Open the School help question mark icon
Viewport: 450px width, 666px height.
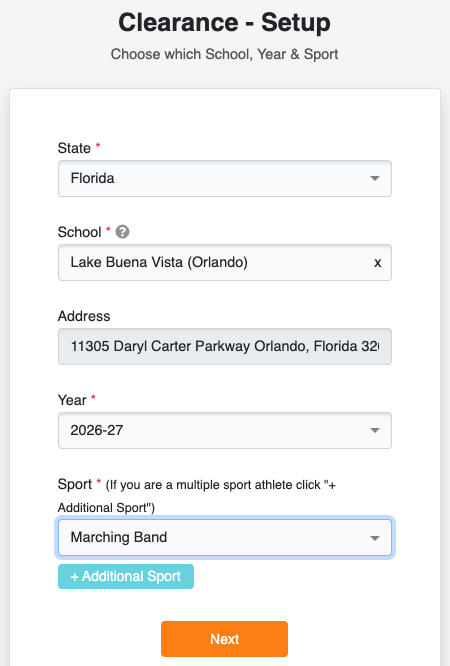122,232
